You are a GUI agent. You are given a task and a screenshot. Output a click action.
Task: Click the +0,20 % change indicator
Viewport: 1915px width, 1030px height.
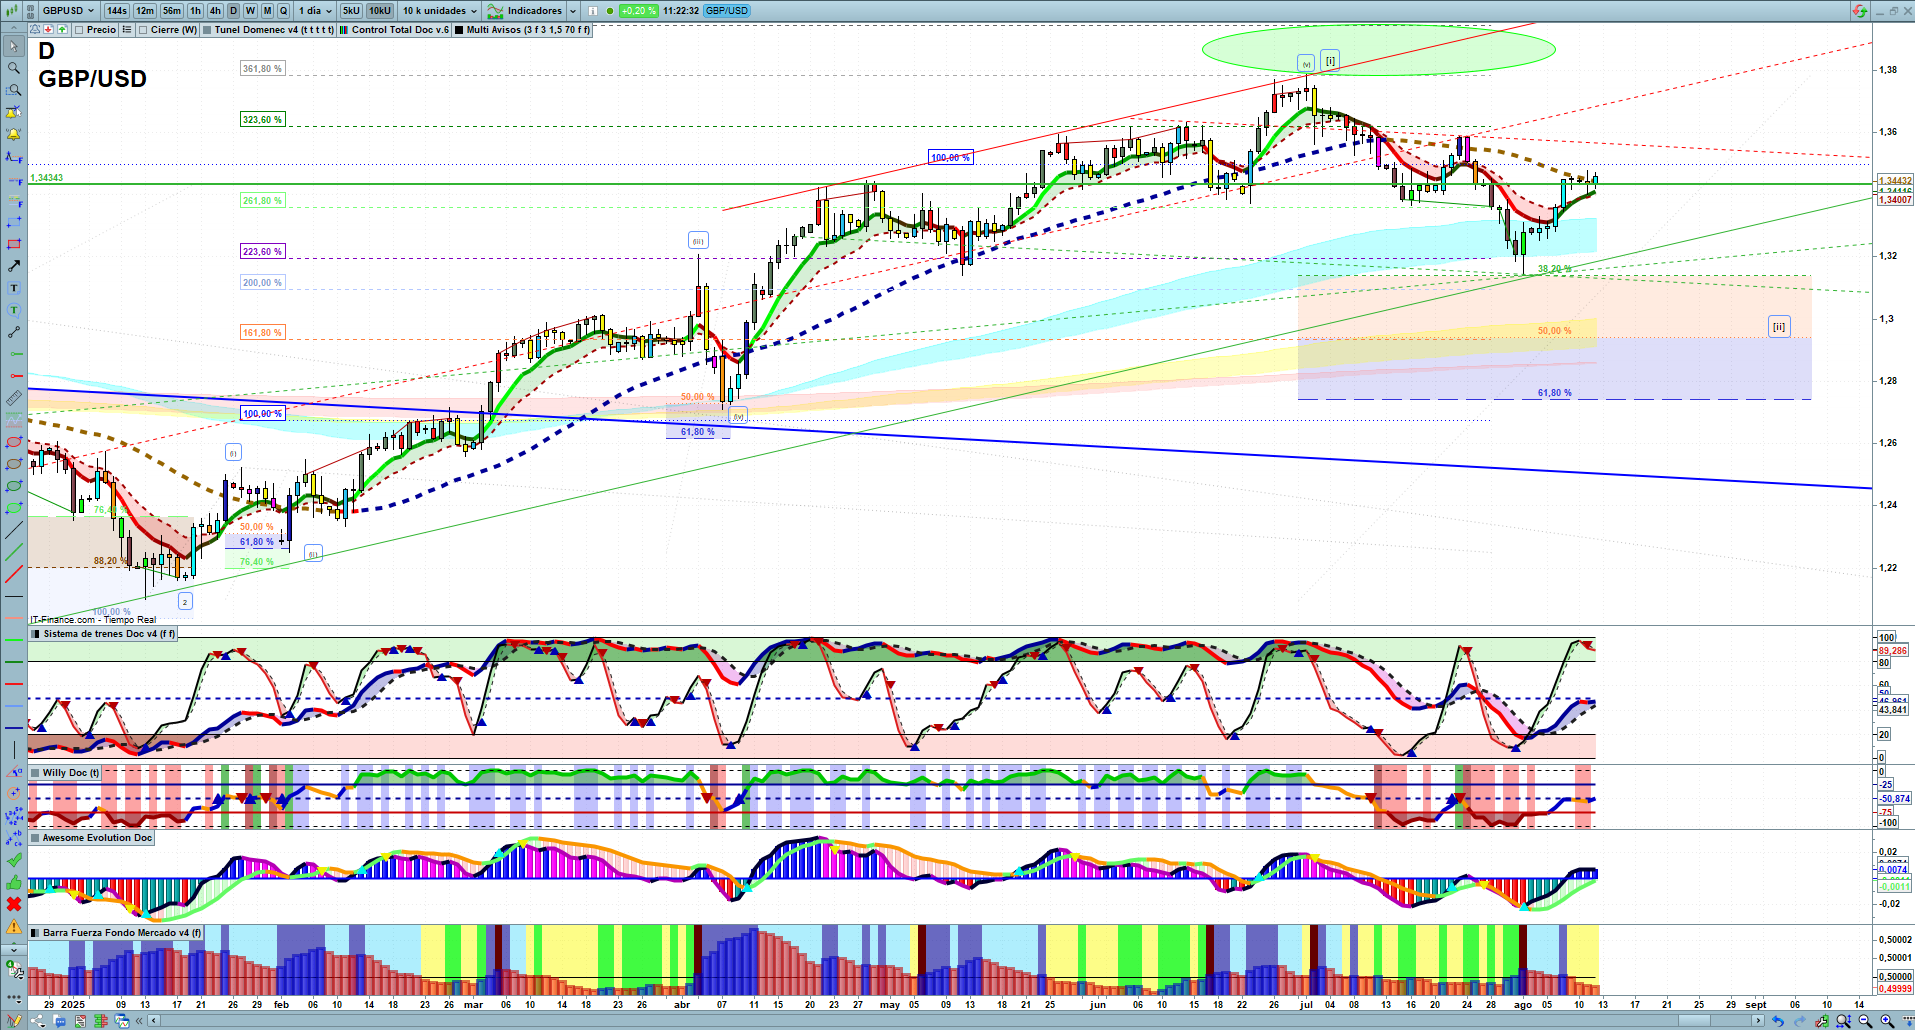638,11
